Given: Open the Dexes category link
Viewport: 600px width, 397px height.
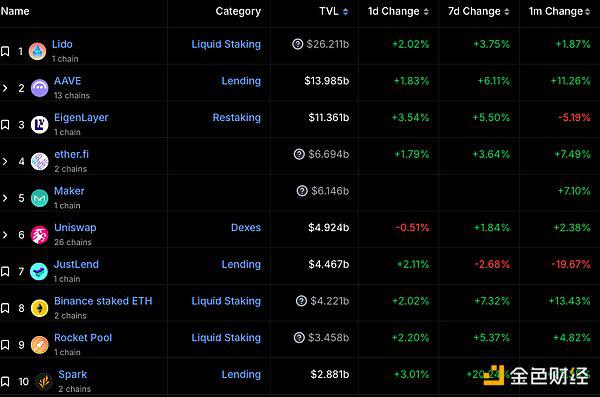Looking at the screenshot, I should coord(246,227).
